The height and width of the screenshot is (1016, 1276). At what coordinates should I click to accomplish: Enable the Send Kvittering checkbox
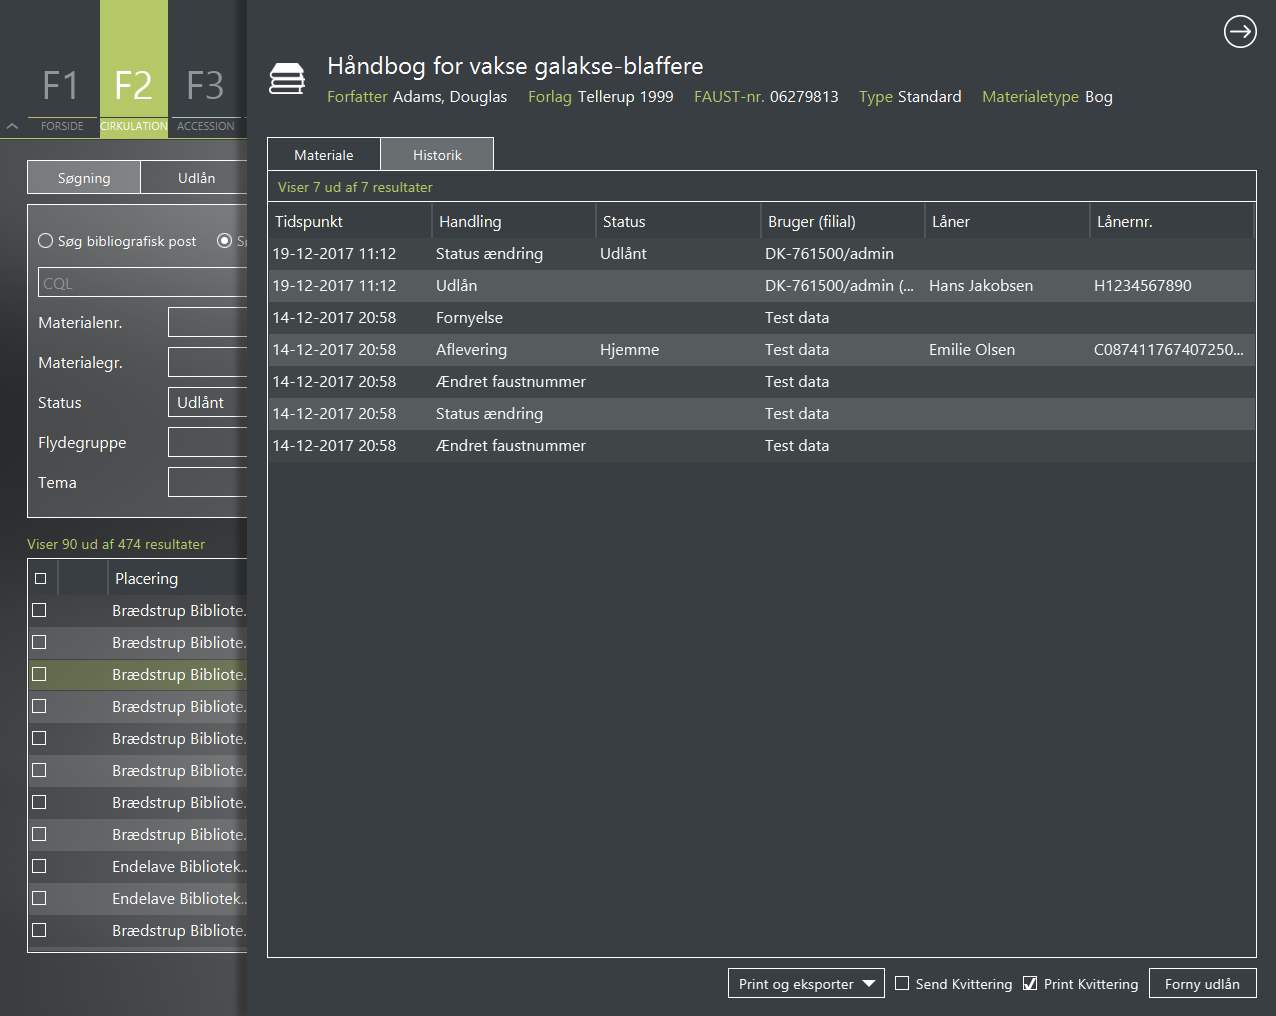902,984
